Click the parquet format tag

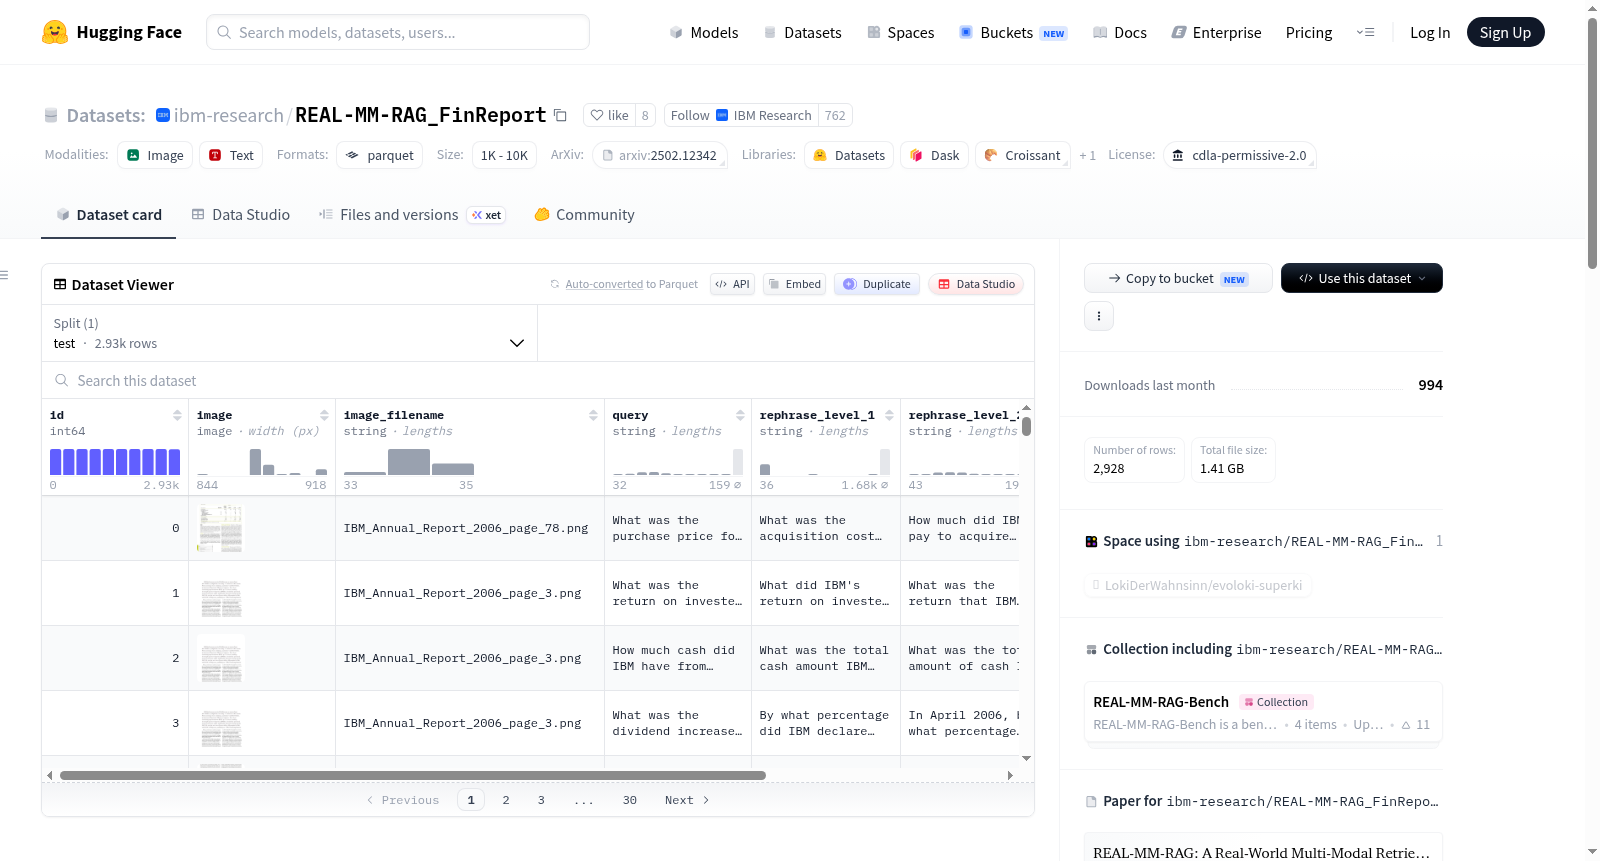coord(379,155)
